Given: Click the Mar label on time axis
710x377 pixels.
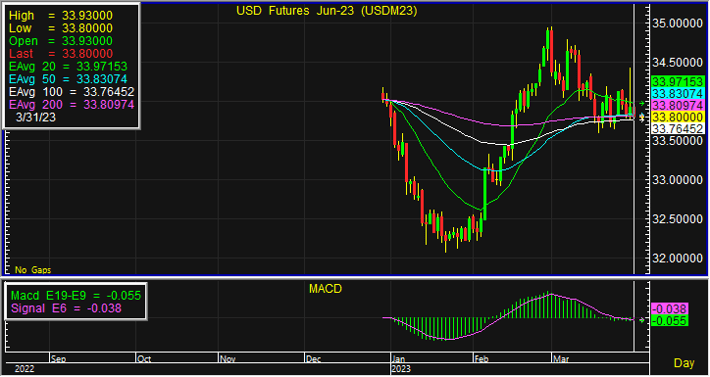Looking at the screenshot, I should (x=561, y=359).
